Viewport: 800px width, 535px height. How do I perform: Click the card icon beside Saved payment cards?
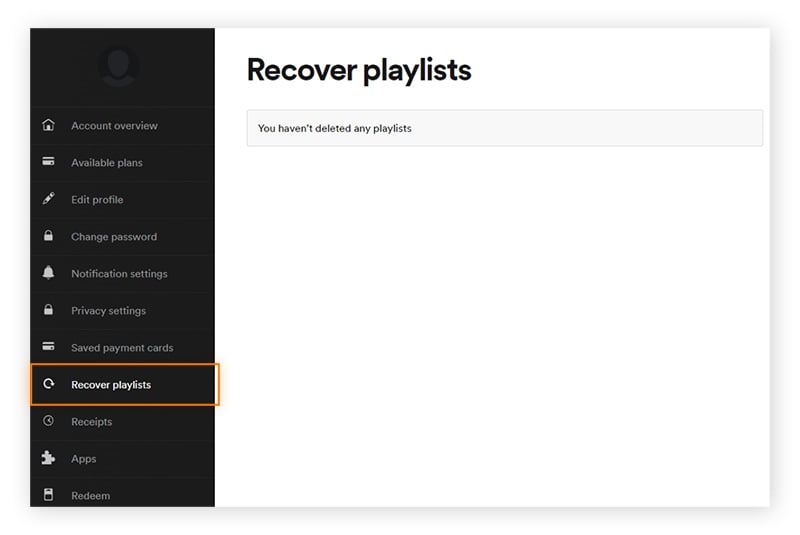(x=48, y=346)
